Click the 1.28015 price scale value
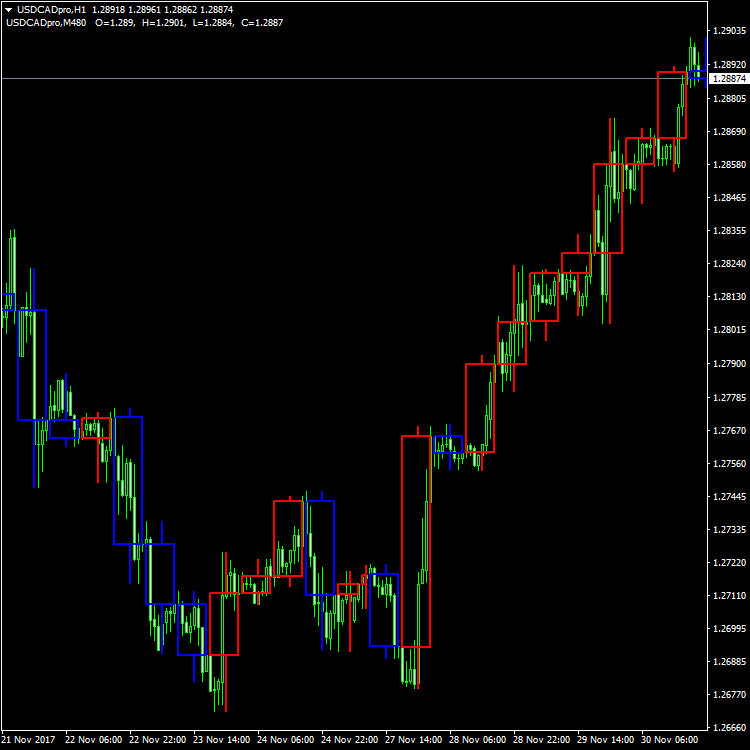This screenshot has width=750, height=750. (729, 330)
